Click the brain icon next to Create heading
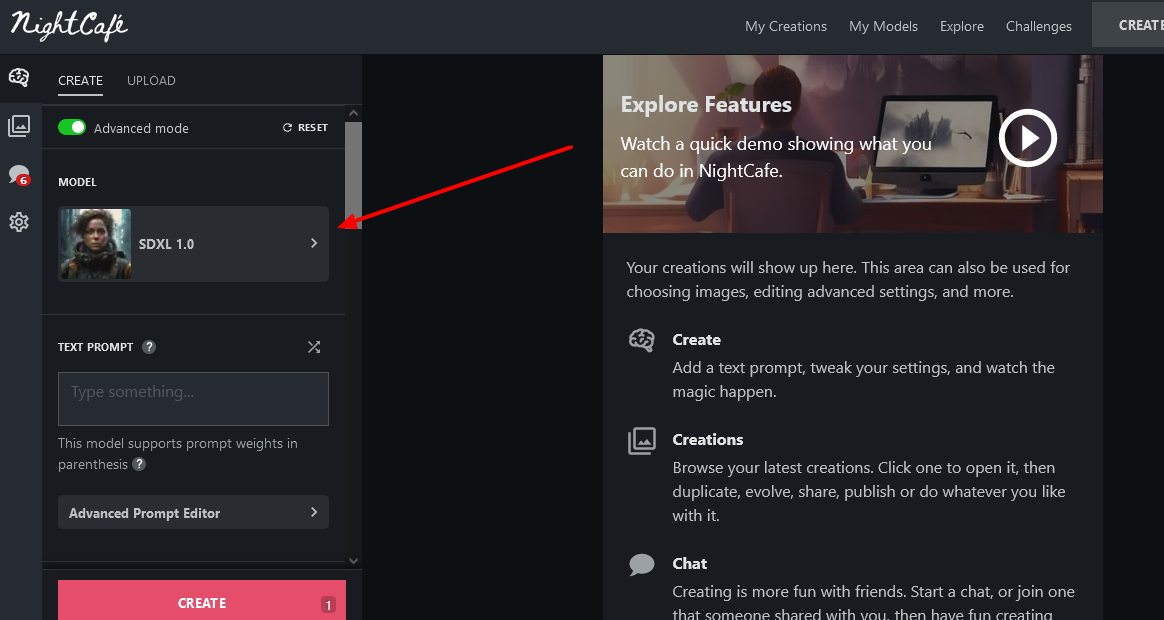The height and width of the screenshot is (620, 1164). click(x=641, y=340)
